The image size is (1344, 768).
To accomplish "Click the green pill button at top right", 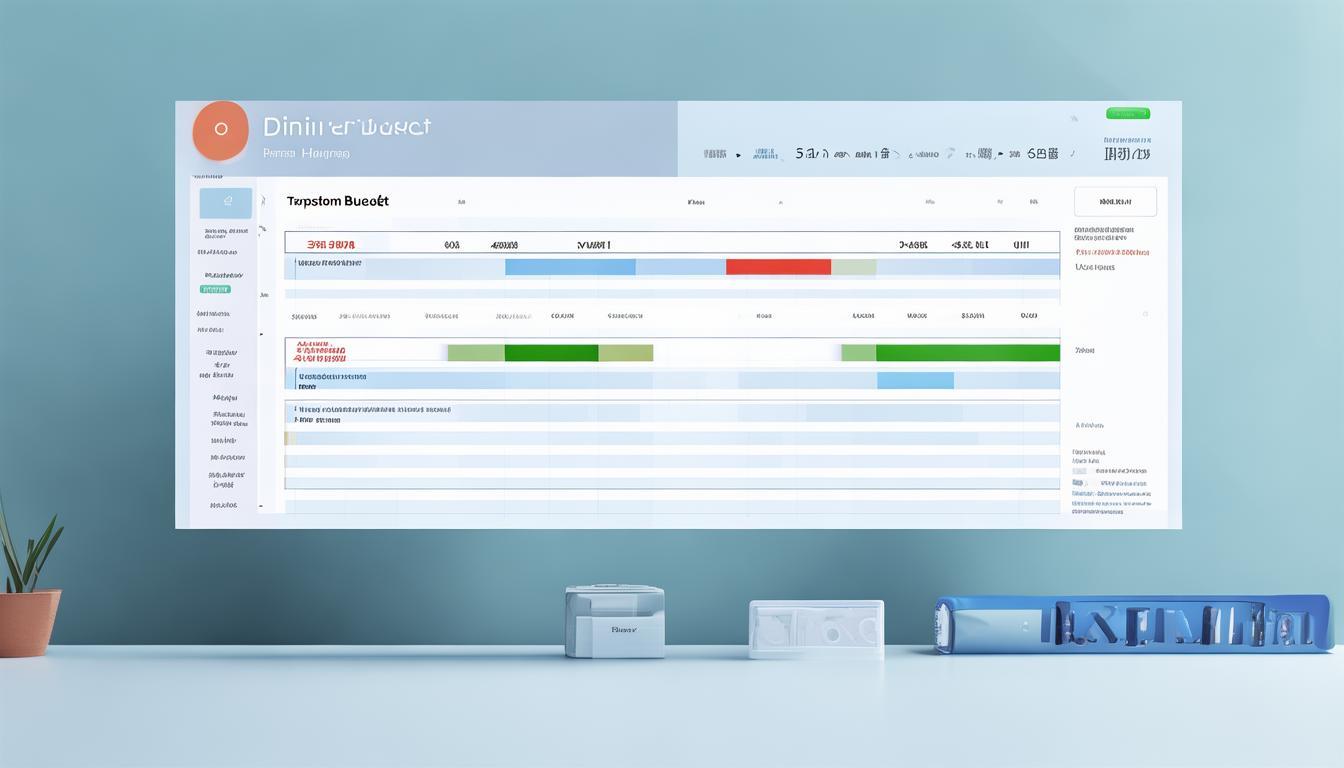I will pos(1127,113).
